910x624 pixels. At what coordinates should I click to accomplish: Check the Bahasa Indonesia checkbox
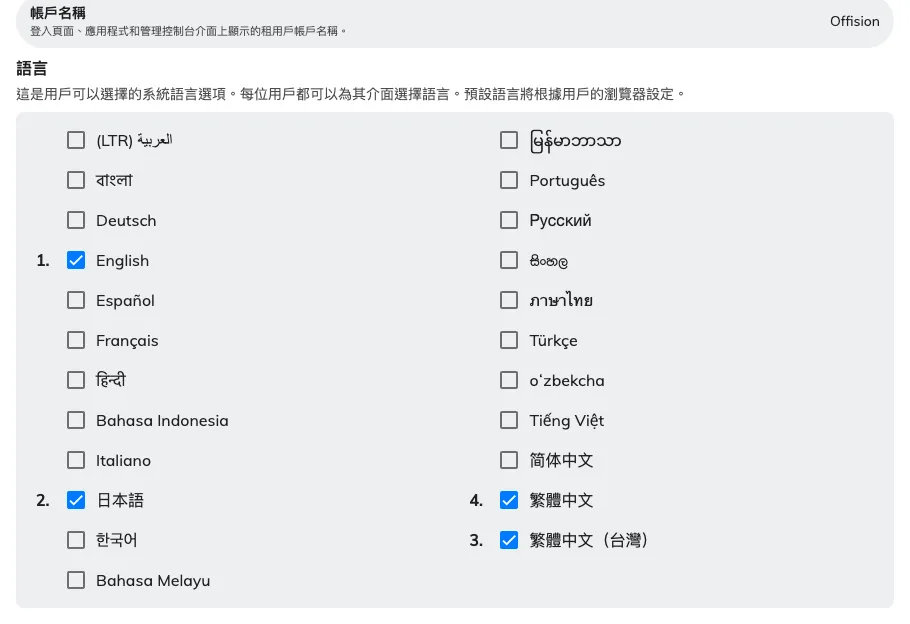76,420
